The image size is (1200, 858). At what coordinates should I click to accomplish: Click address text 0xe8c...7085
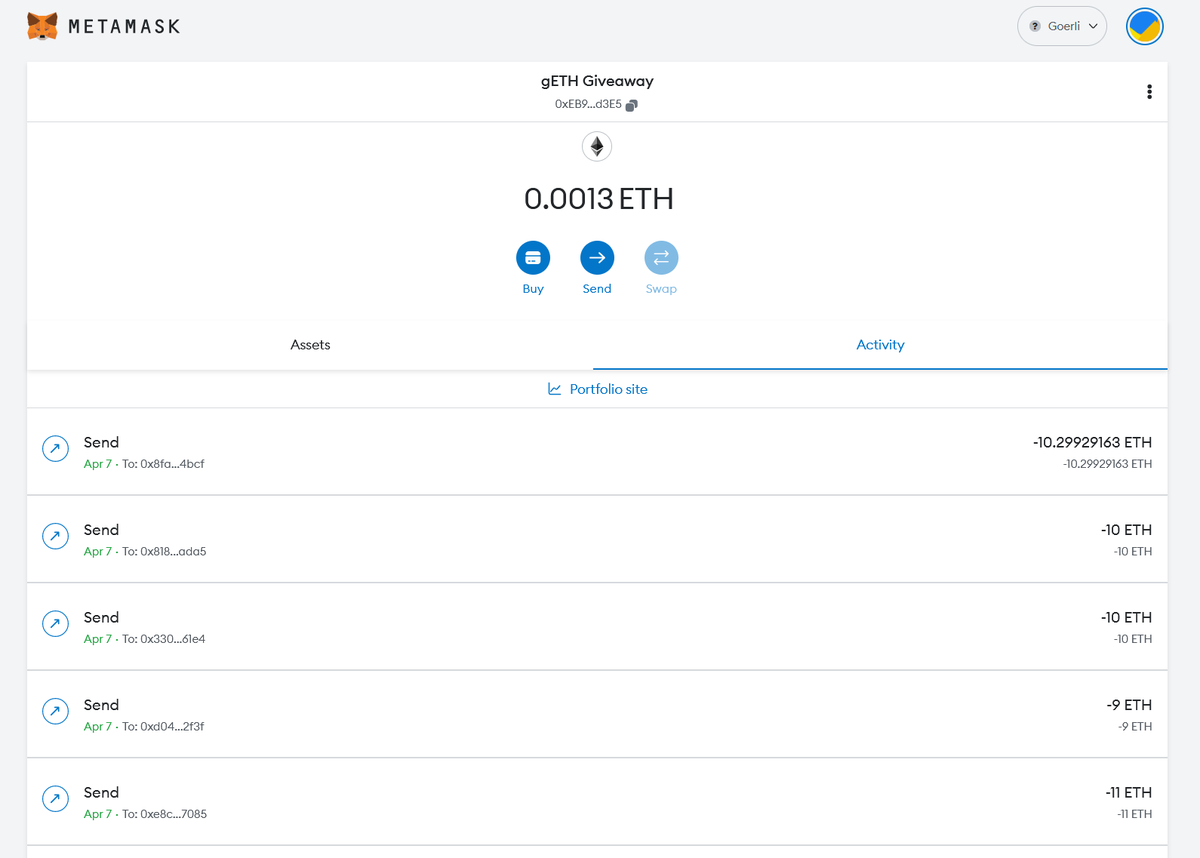(x=174, y=814)
